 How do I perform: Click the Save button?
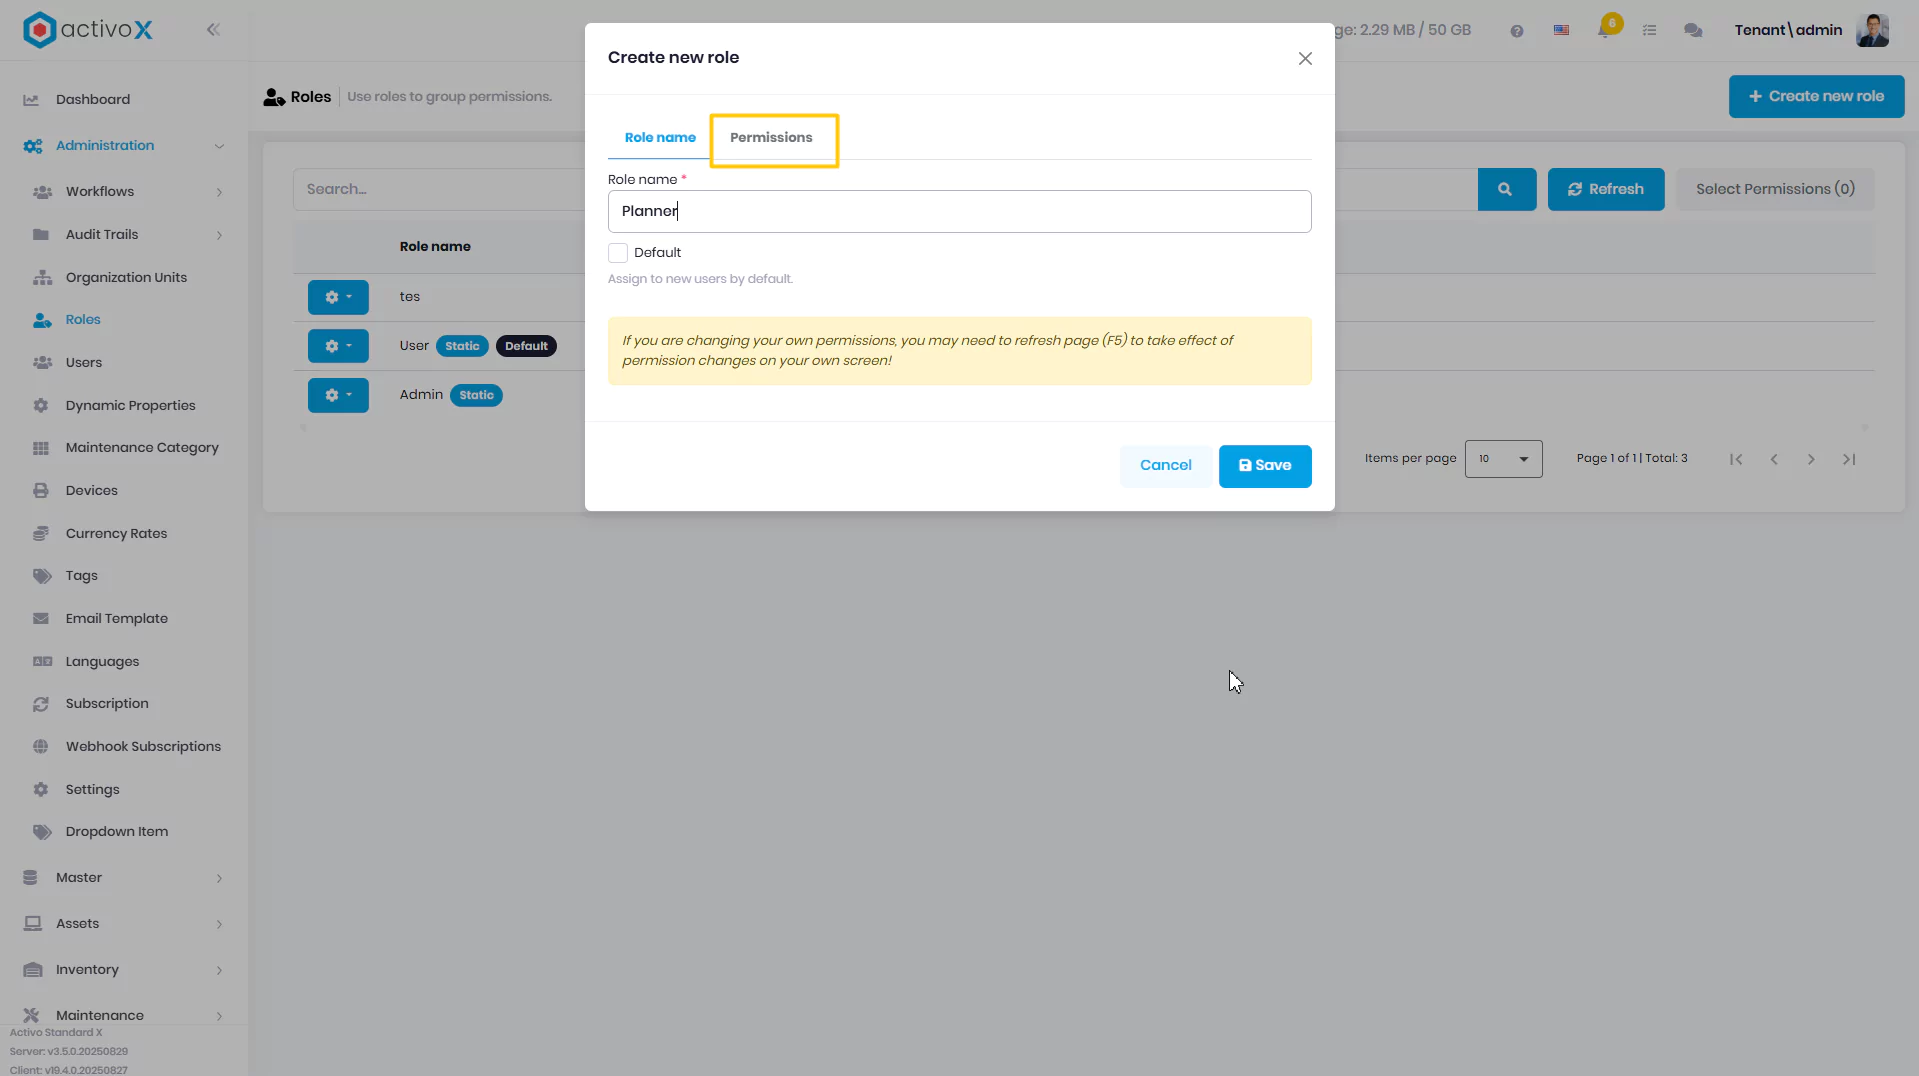(x=1265, y=466)
